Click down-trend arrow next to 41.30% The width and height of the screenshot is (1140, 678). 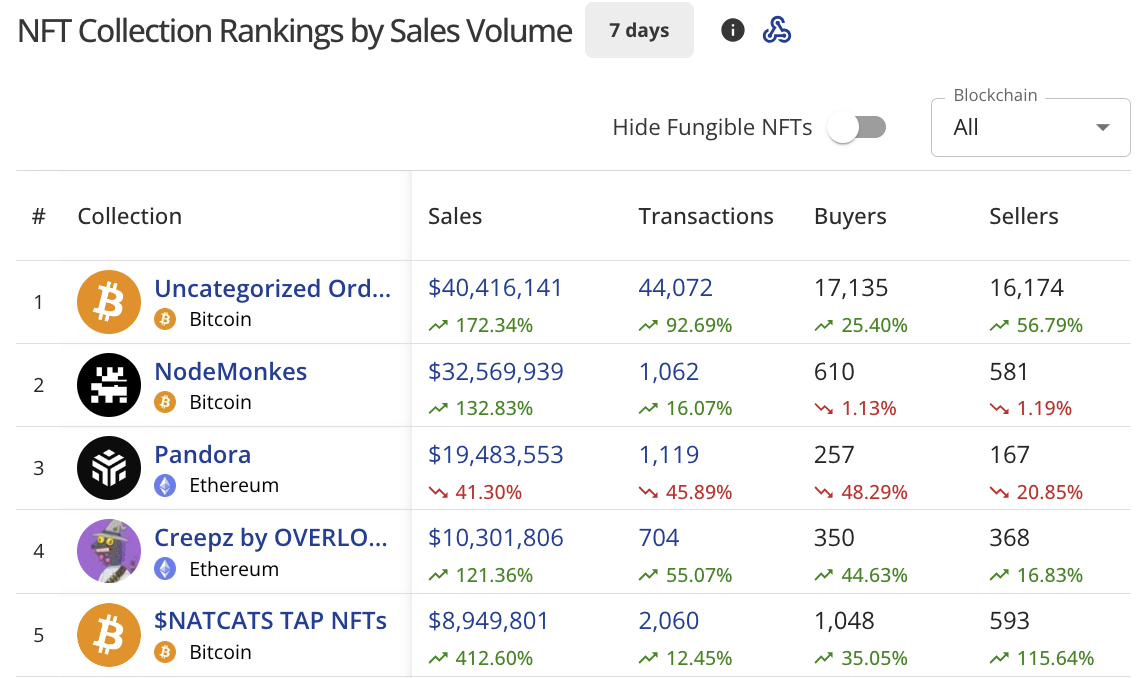[x=438, y=493]
